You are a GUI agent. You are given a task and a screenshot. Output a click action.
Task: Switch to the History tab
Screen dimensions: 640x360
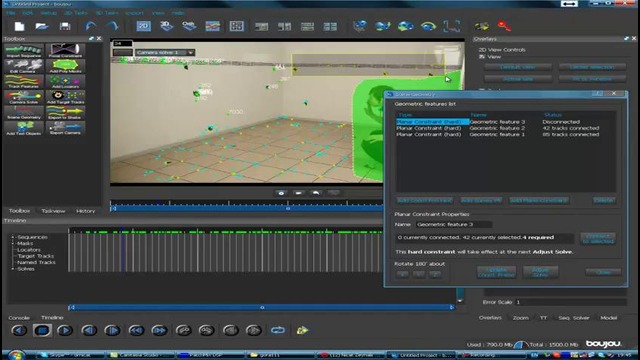[85, 211]
